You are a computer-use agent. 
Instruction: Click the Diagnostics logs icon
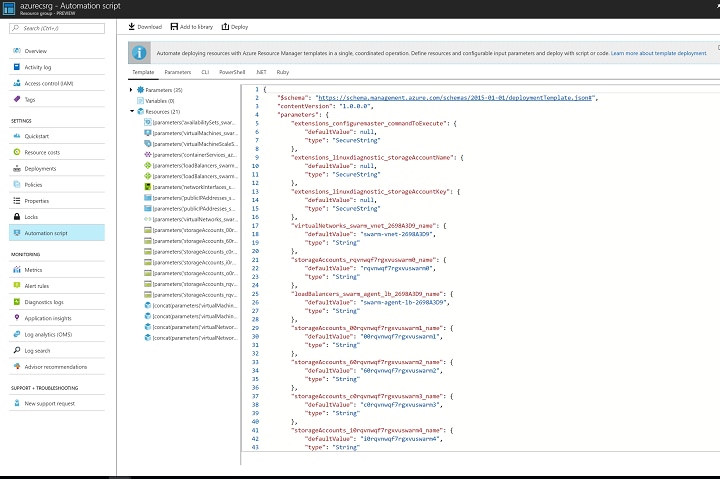click(17, 302)
